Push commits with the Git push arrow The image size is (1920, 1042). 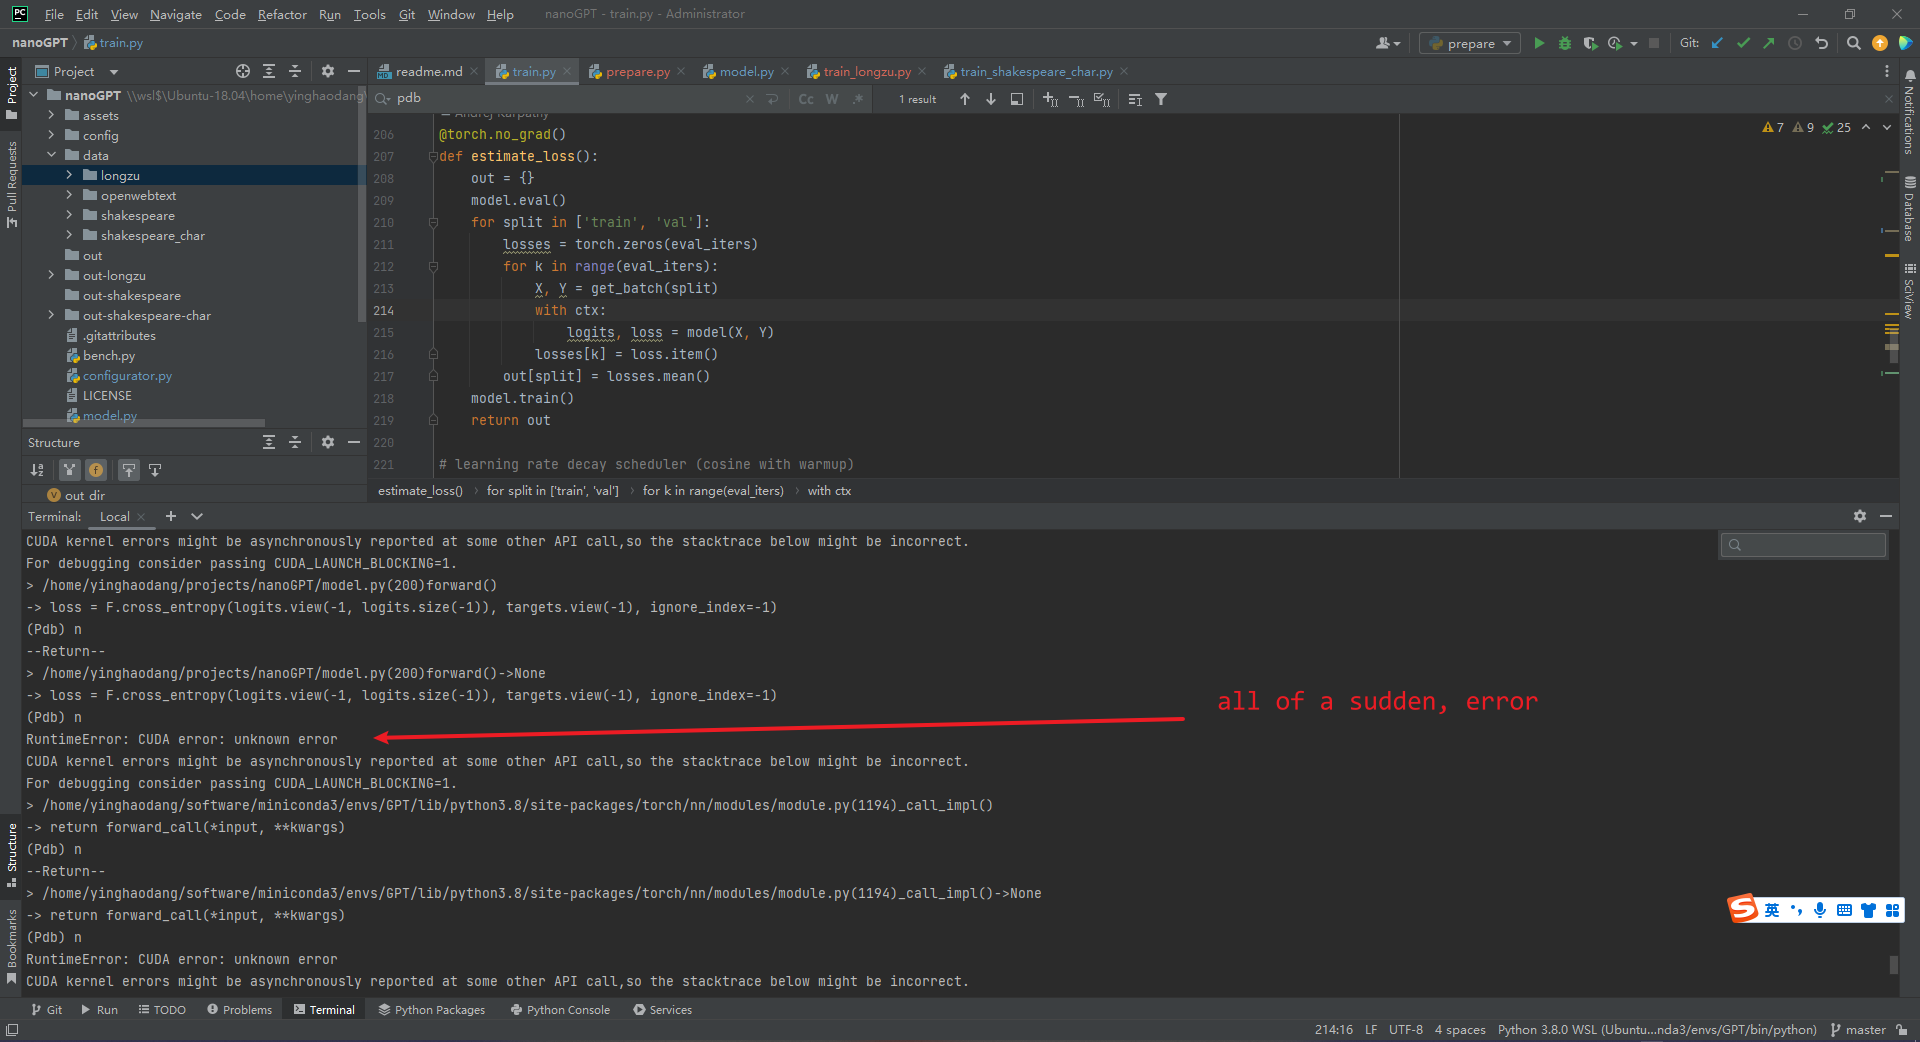(x=1769, y=43)
